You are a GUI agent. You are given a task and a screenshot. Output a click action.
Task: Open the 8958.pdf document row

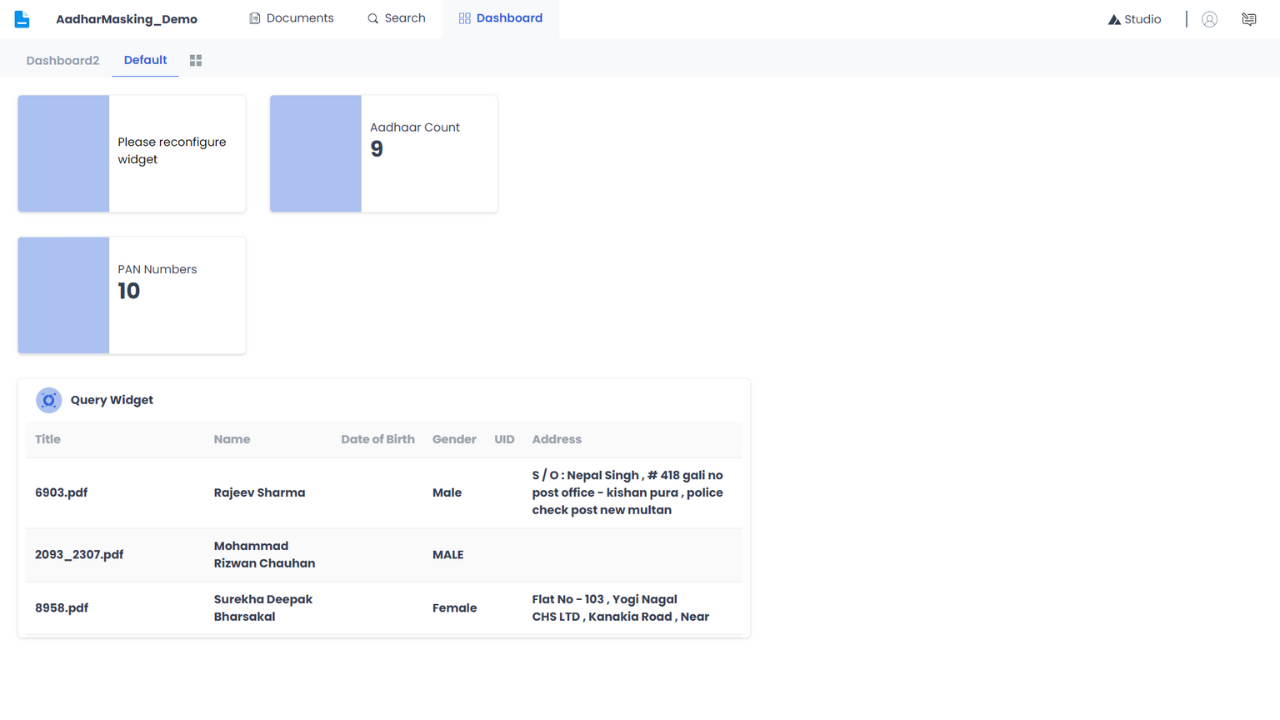coord(384,608)
